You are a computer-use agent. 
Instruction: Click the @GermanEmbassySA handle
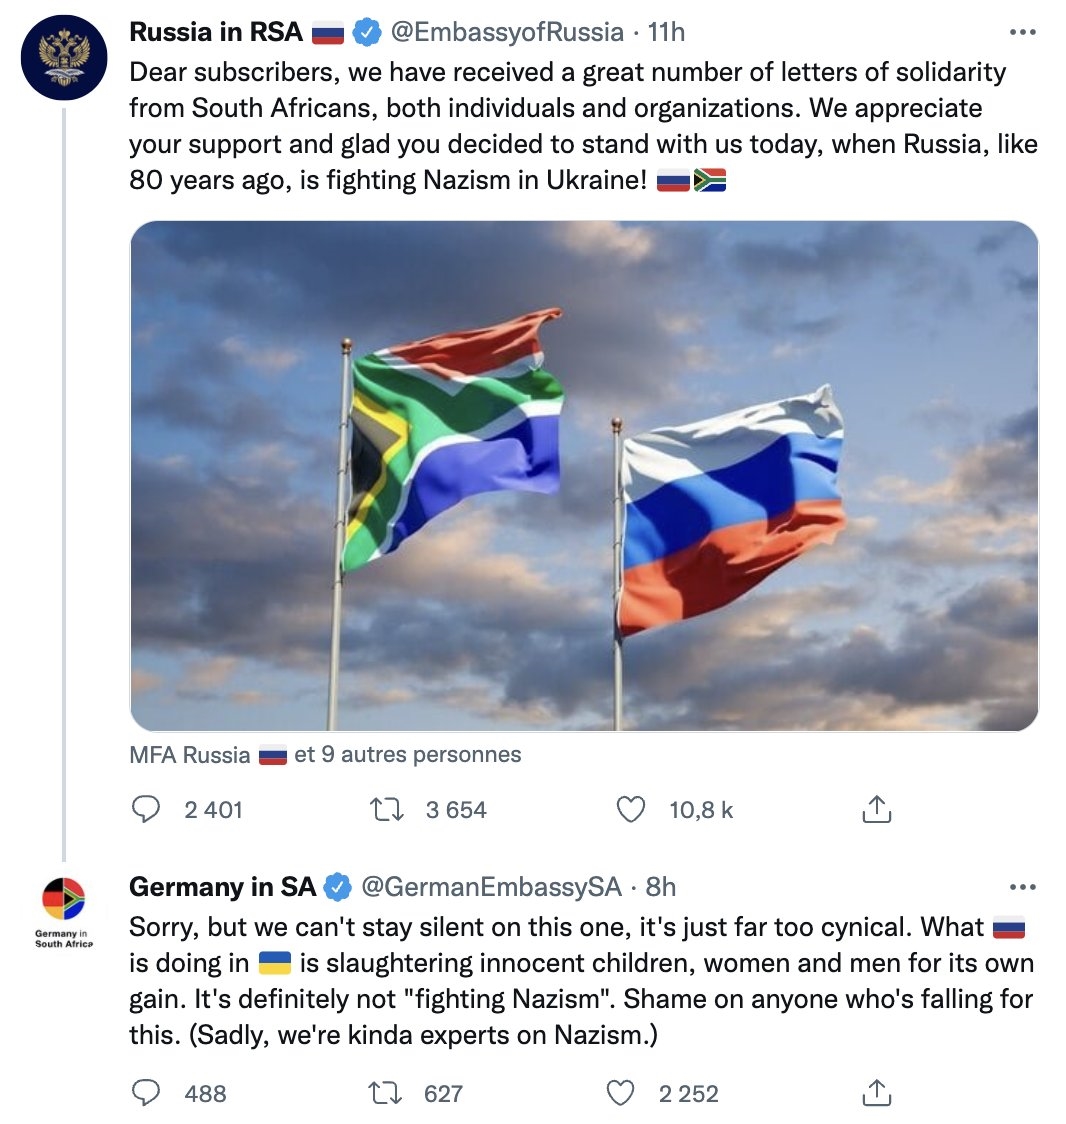click(x=491, y=887)
